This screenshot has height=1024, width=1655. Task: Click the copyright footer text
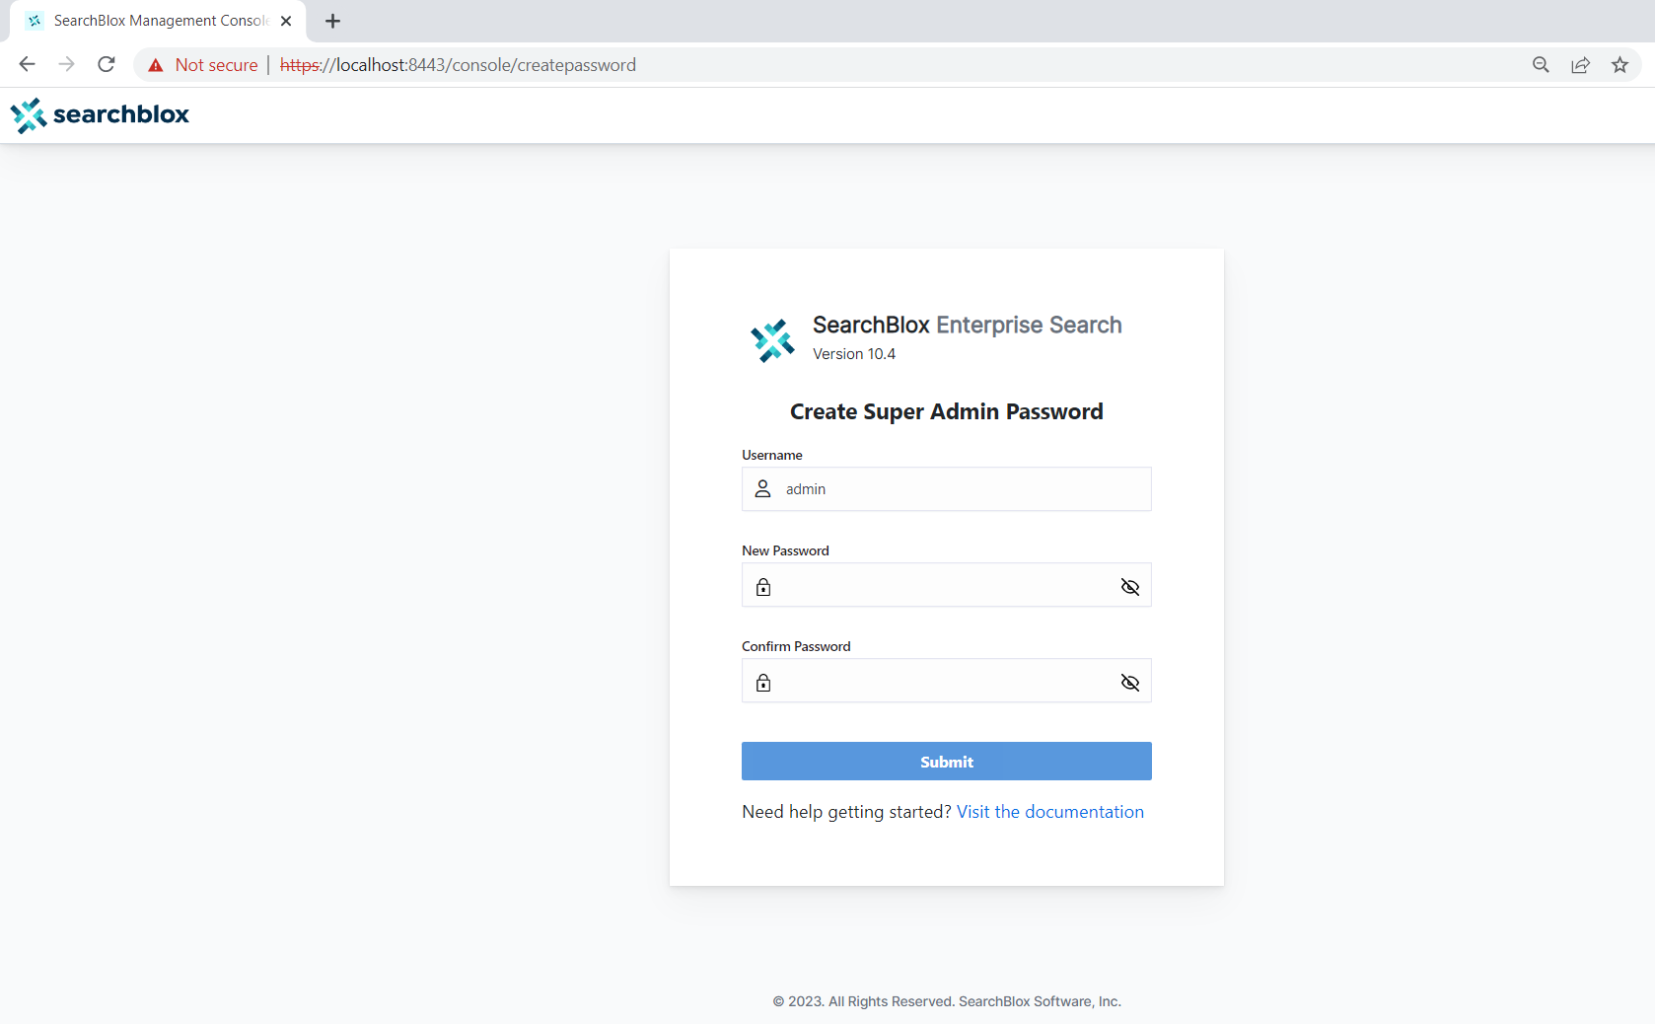(946, 1001)
